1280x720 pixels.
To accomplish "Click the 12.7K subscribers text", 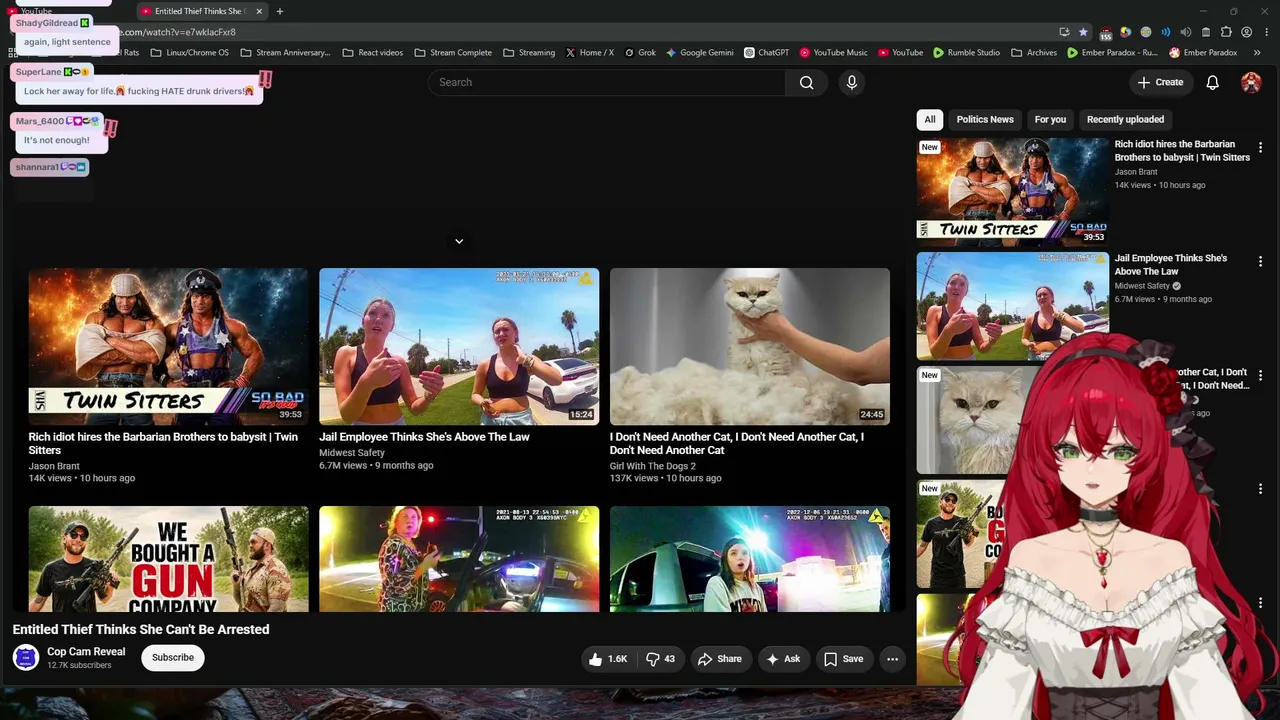I will click(x=79, y=665).
